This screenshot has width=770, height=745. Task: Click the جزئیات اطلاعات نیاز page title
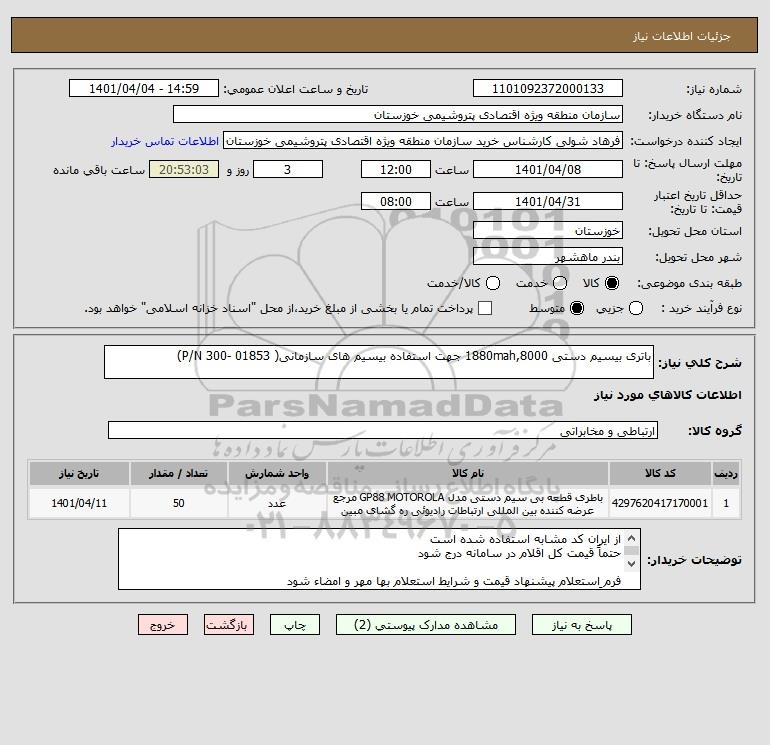point(682,36)
